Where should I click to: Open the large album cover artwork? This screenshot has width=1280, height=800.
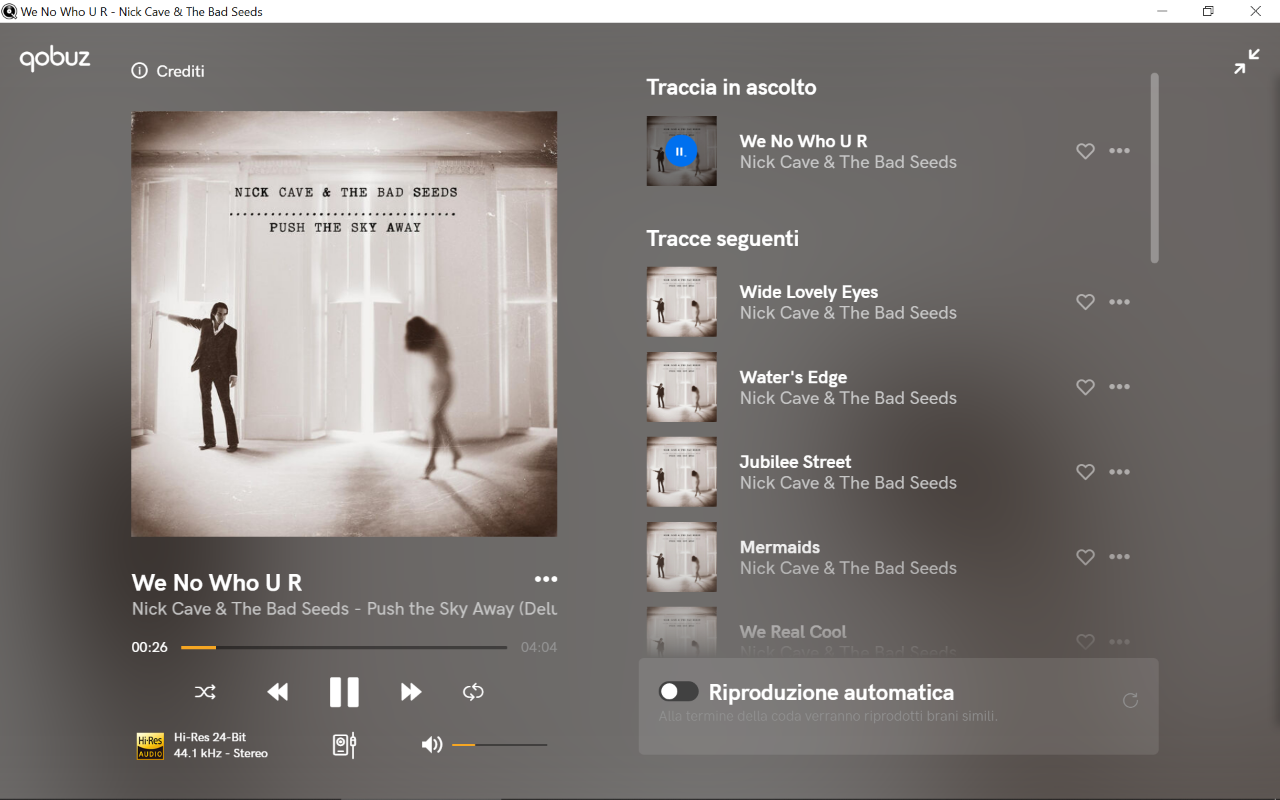click(x=344, y=324)
